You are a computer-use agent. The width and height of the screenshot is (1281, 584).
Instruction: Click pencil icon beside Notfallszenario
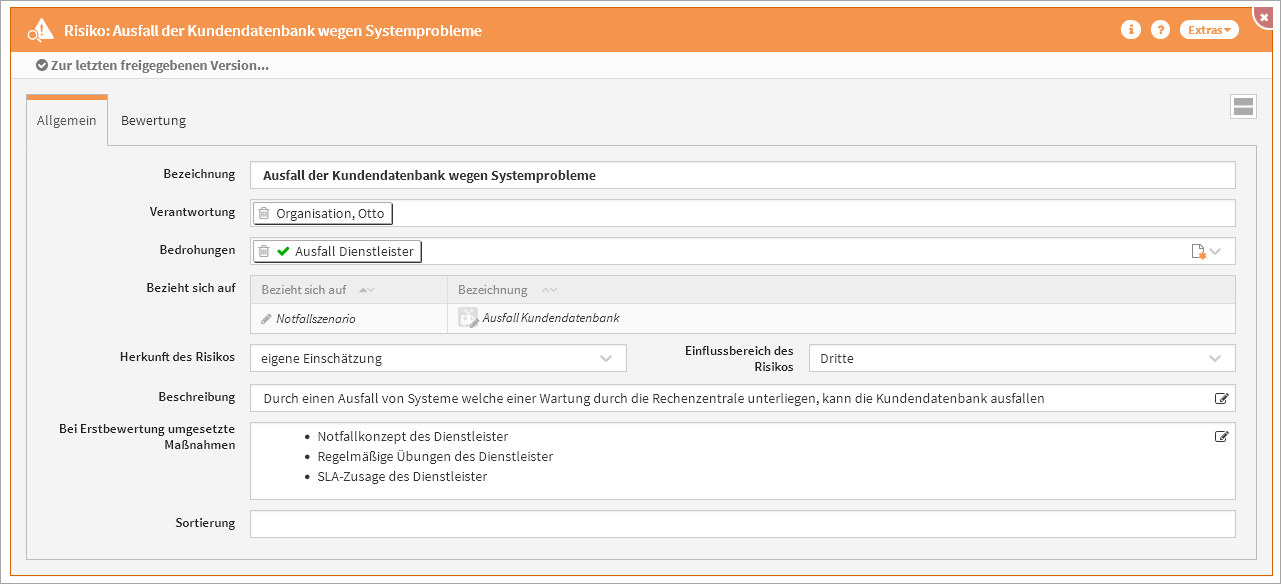(266, 319)
